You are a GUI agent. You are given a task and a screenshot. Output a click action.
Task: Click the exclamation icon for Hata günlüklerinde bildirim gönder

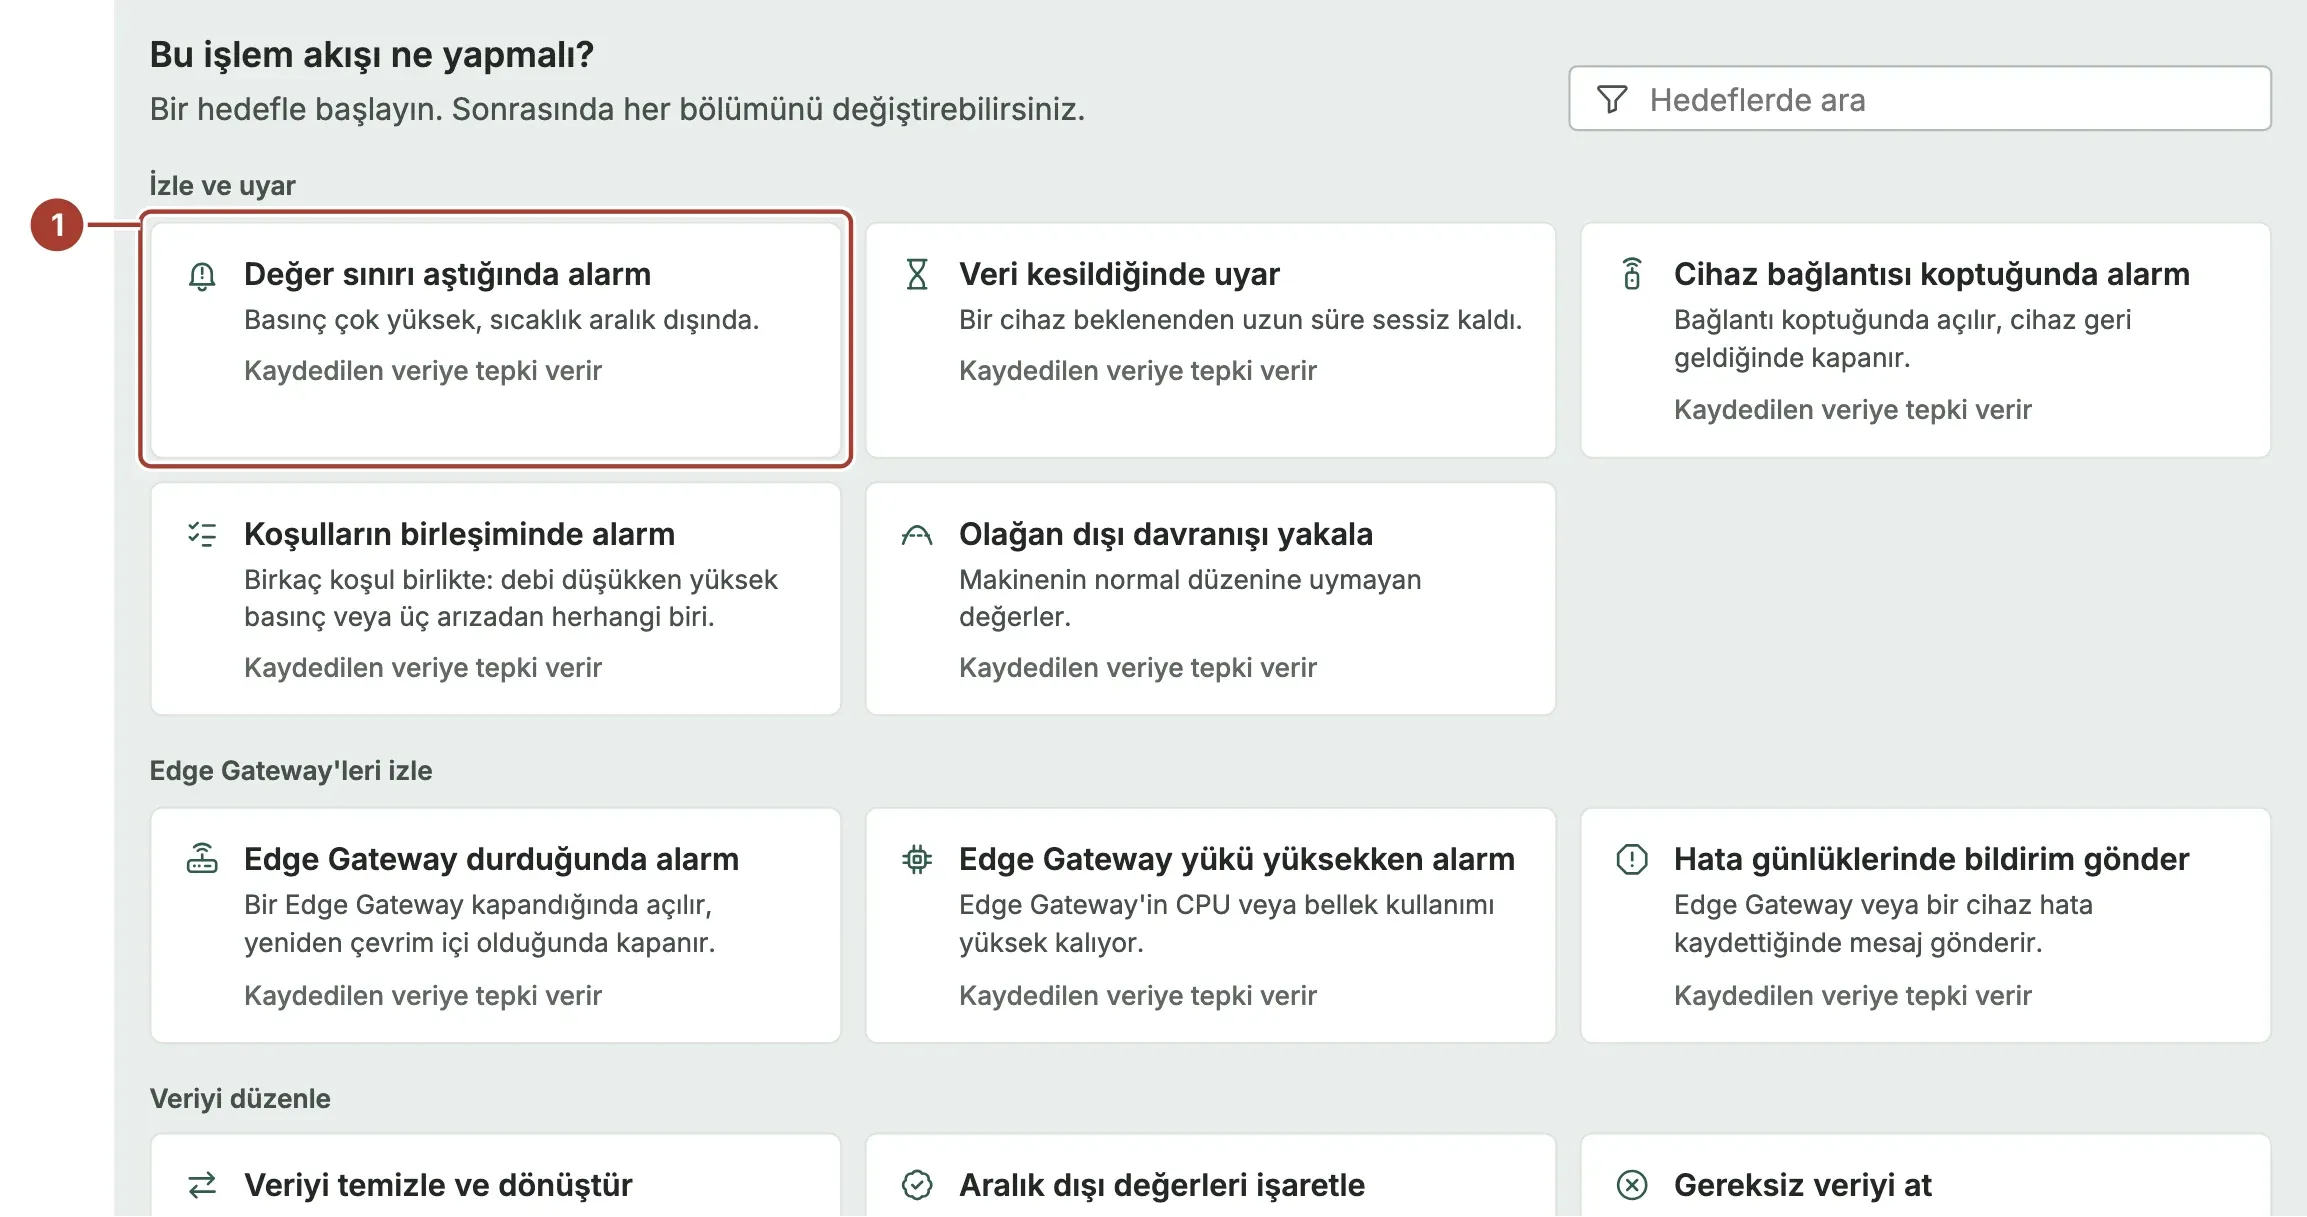click(1632, 859)
